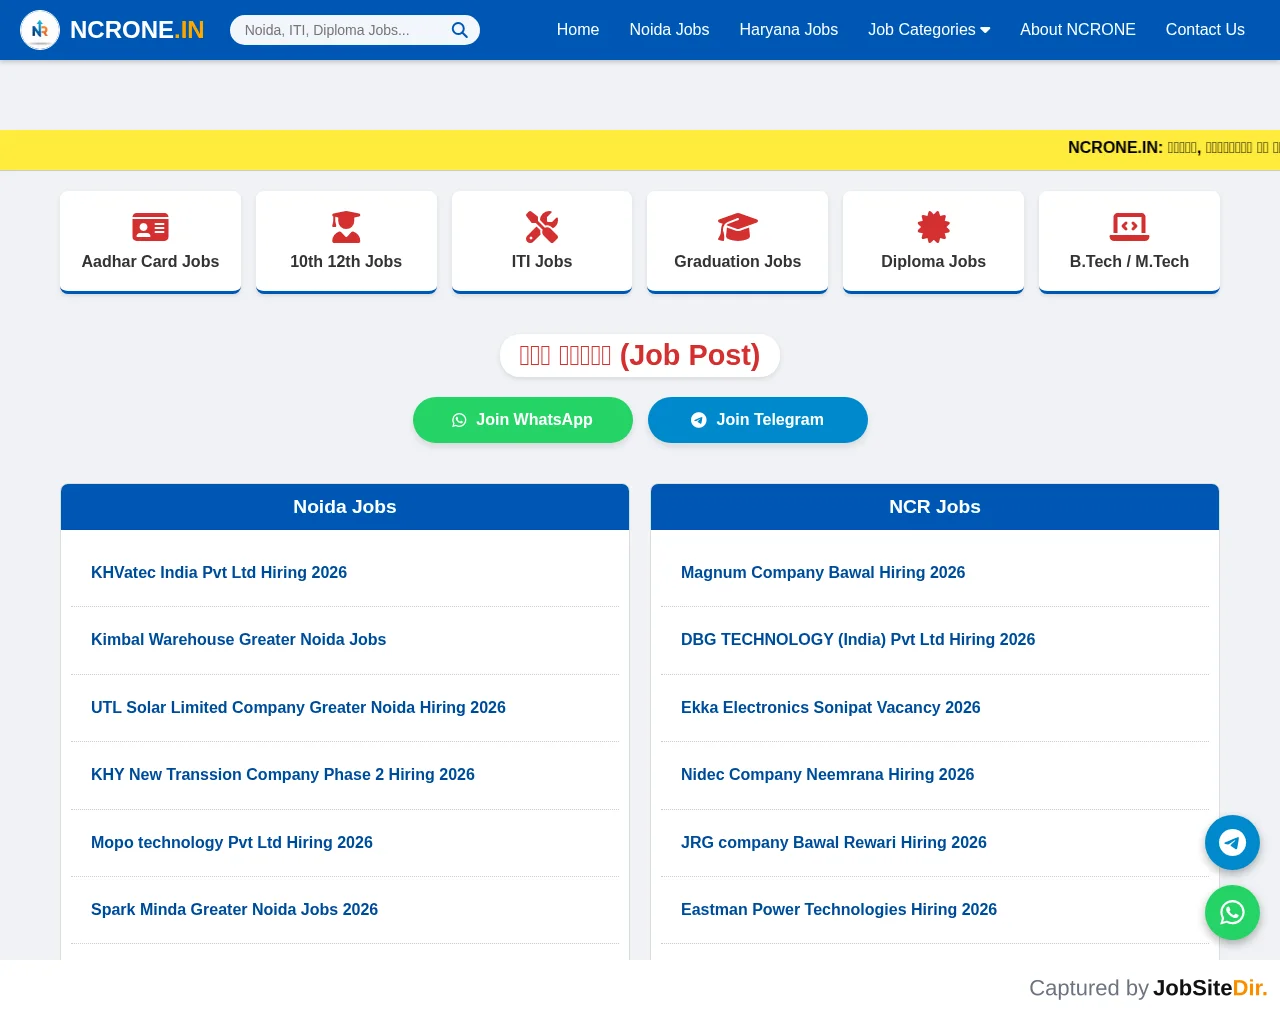Select B.Tech / M.Tech laptop code icon
Screen dimensions: 1280x1018
tap(1130, 227)
